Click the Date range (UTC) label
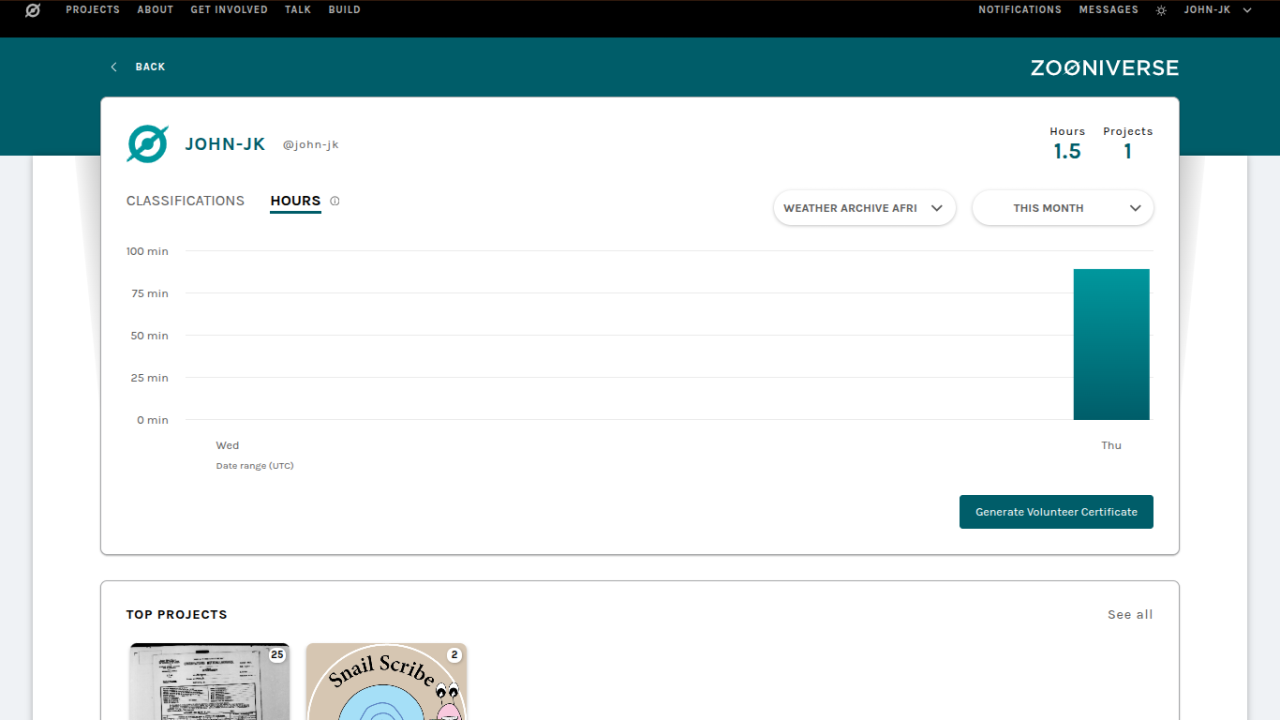This screenshot has width=1280, height=720. coord(255,466)
